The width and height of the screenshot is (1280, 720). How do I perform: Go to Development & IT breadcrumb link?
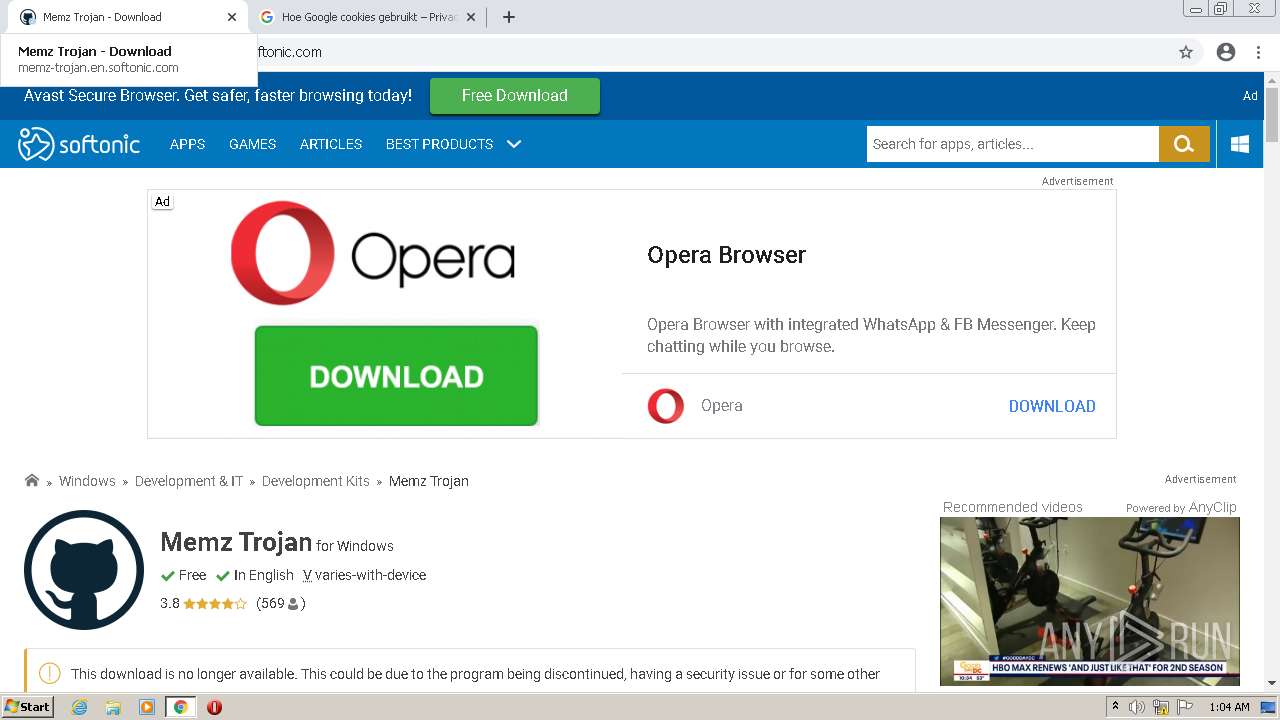[189, 481]
